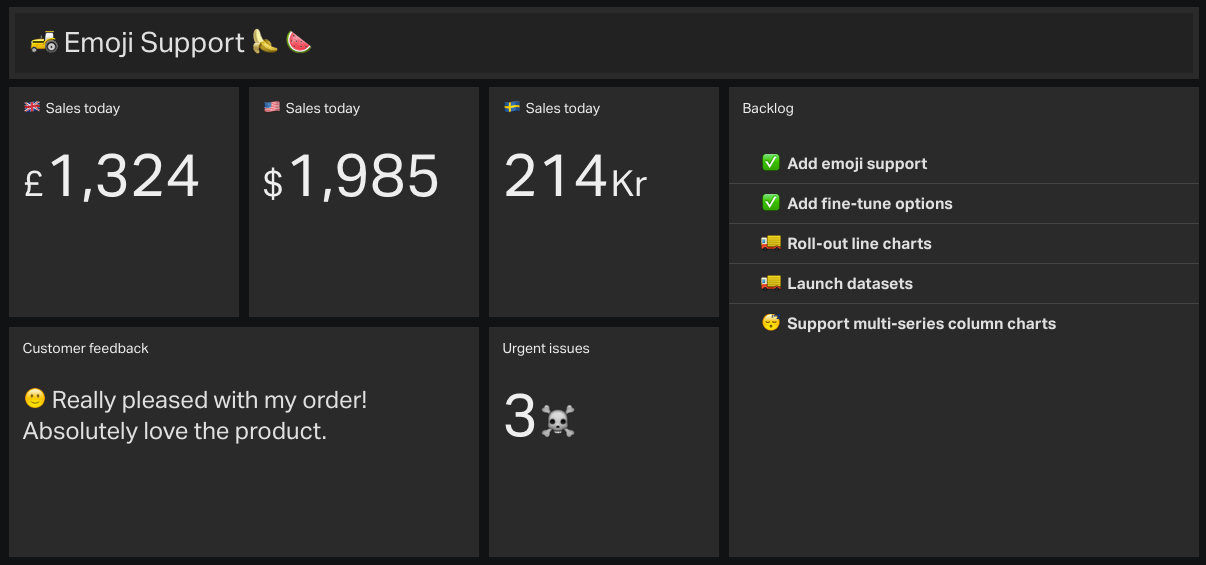Click the watermelon emoji in the header
Screen dimensions: 1206x565
[299, 41]
